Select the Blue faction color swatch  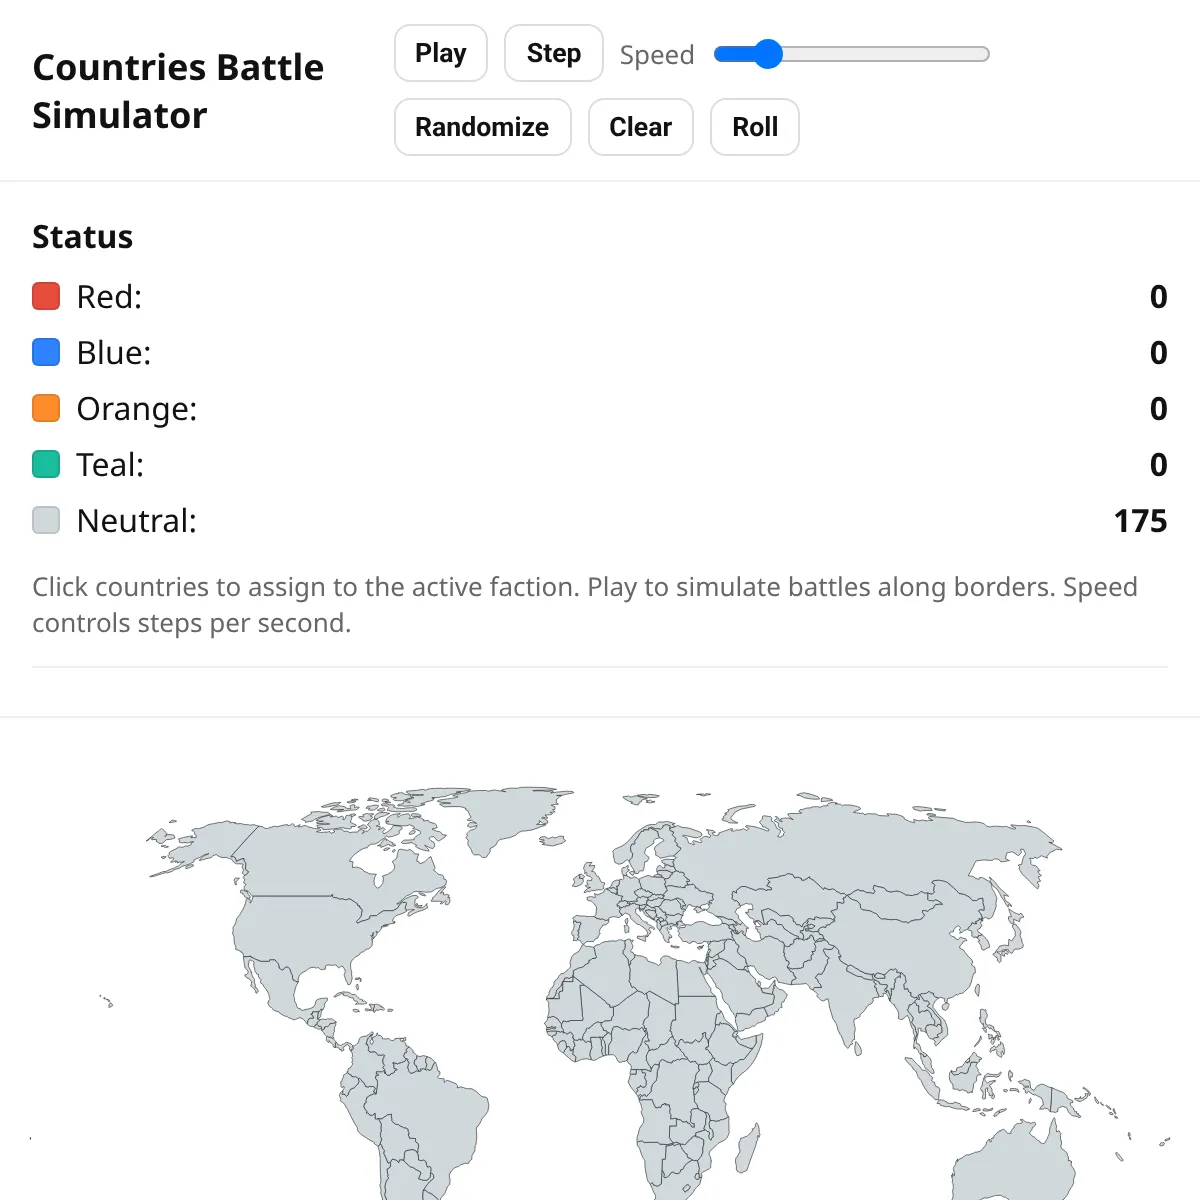[x=46, y=352]
